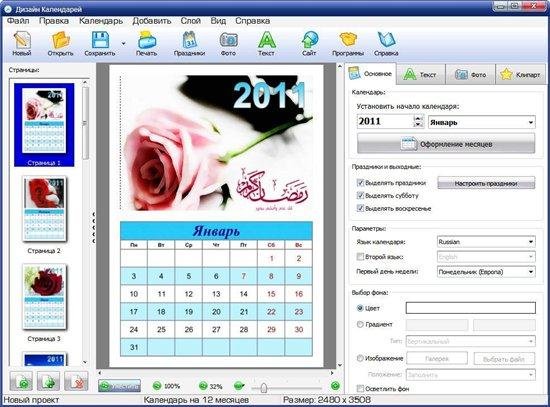Toggle the Выделять субботу checkbox

pos(360,195)
